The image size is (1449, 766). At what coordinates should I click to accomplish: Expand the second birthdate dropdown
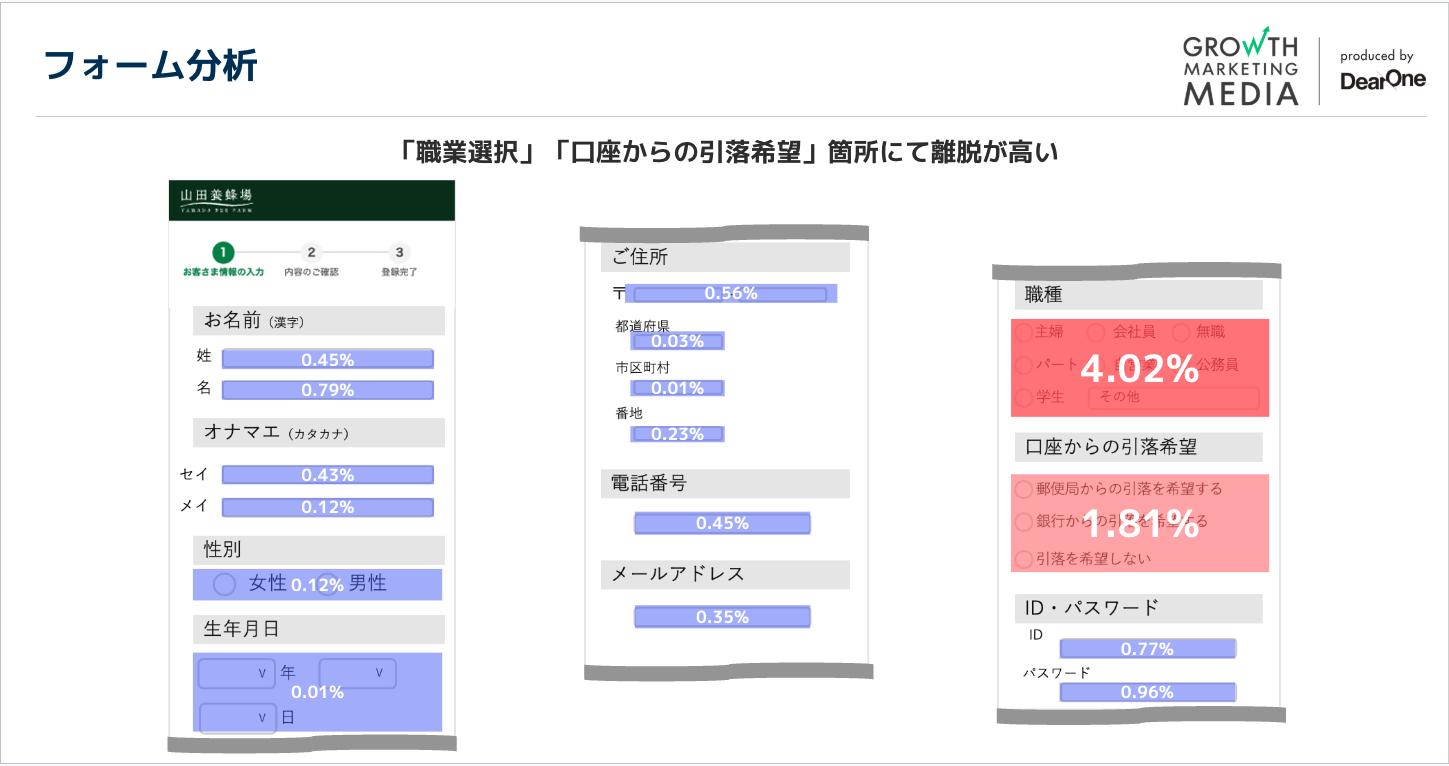(x=357, y=672)
